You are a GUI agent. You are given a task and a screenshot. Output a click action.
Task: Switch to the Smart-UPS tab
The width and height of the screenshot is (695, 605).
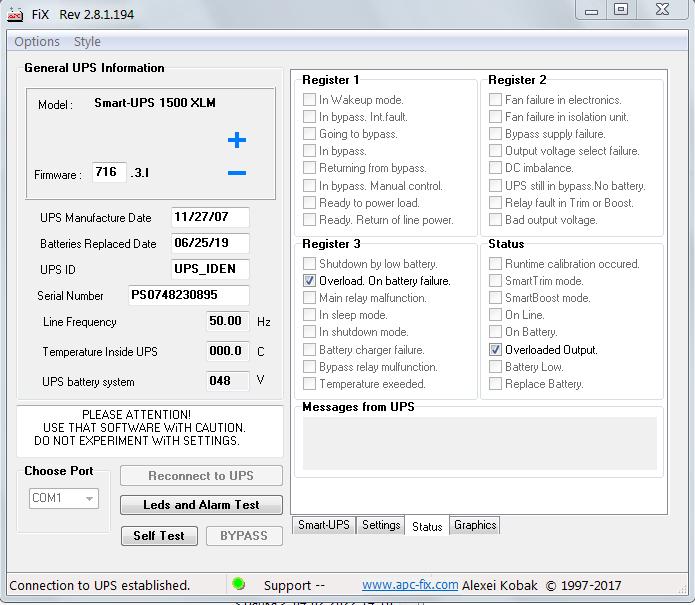point(323,525)
